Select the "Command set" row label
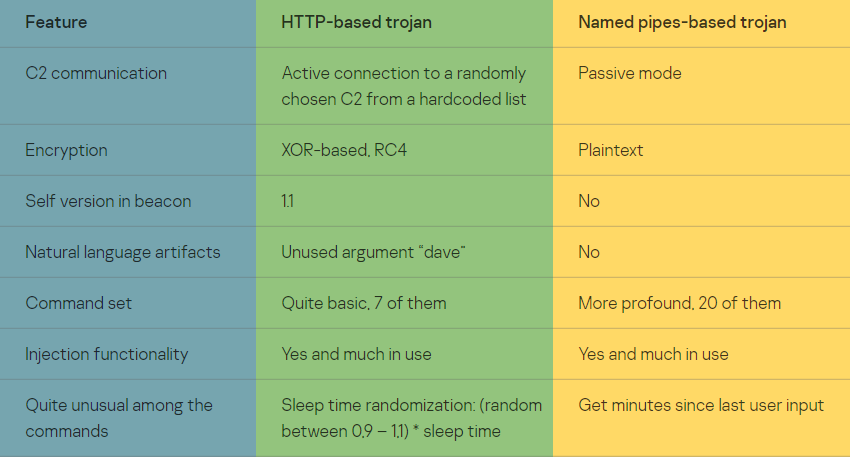 78,303
